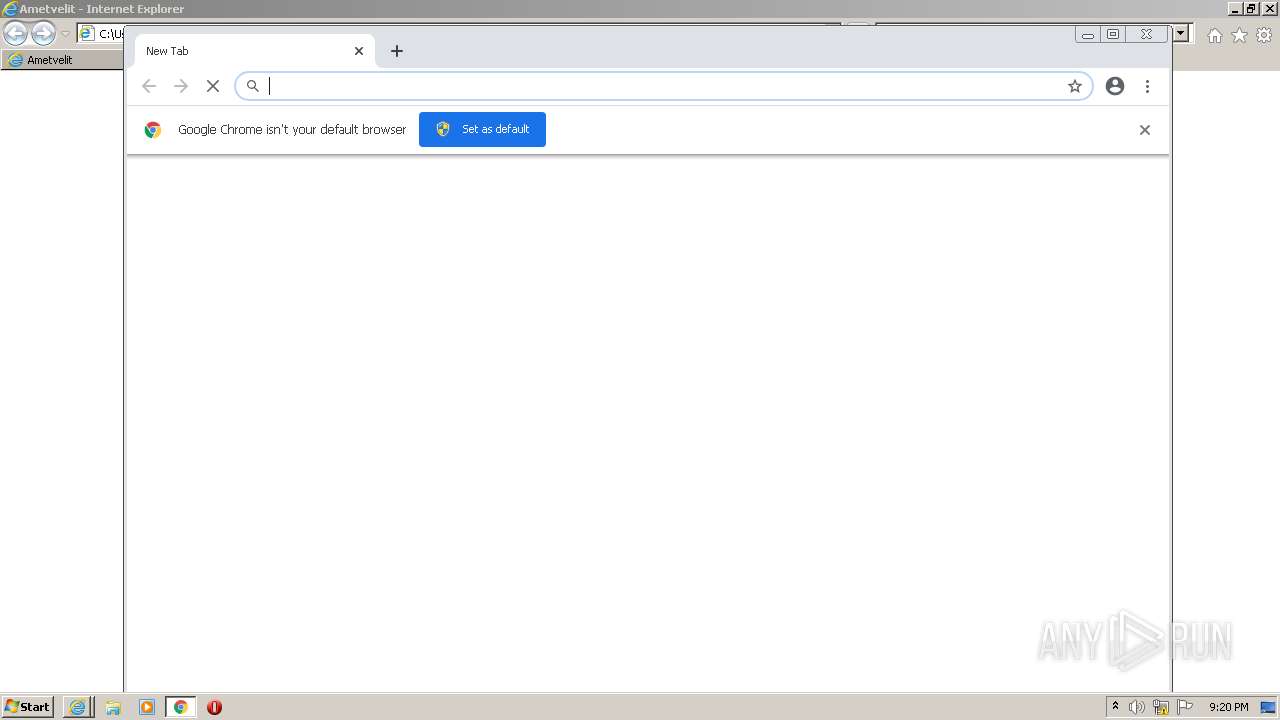Viewport: 1280px width, 720px height.
Task: Open the volume speaker tray icon
Action: (x=1137, y=707)
